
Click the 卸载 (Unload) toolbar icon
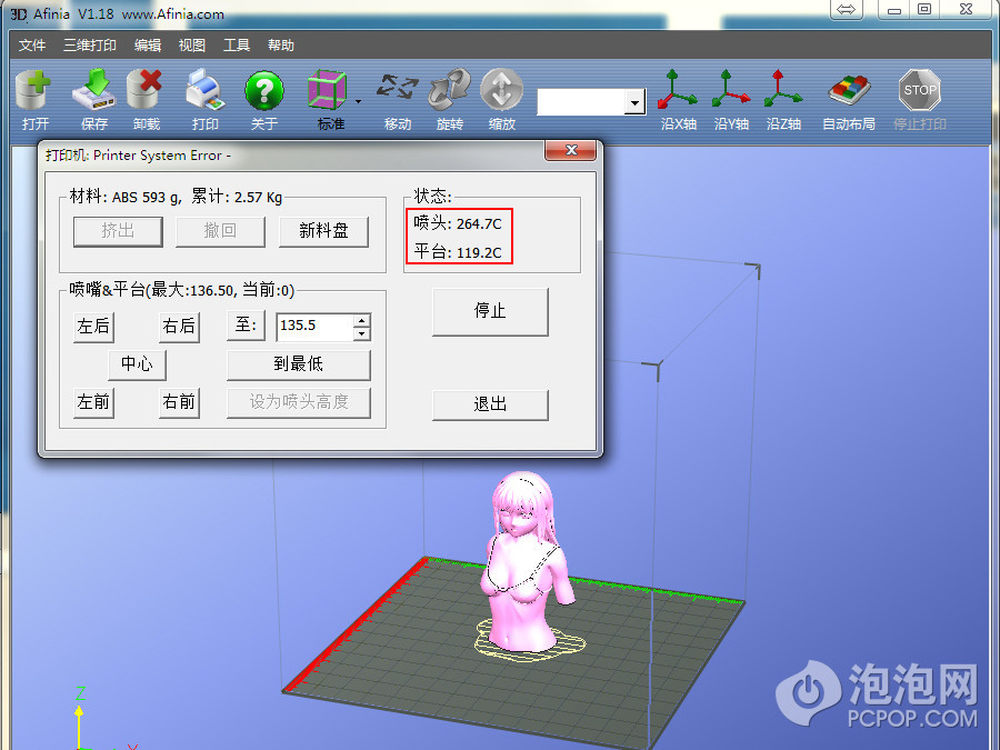(x=146, y=91)
